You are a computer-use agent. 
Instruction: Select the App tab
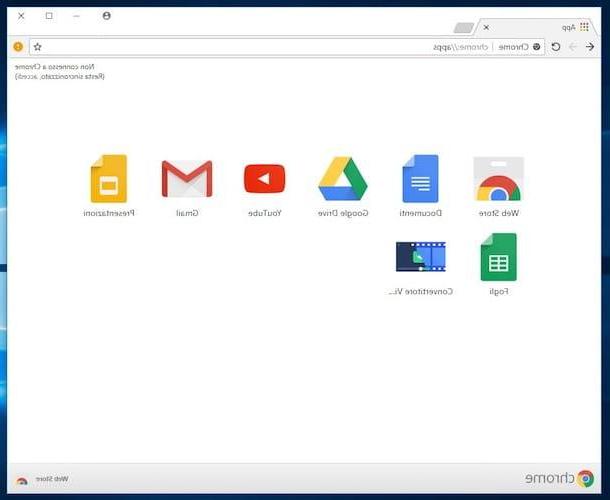click(537, 27)
